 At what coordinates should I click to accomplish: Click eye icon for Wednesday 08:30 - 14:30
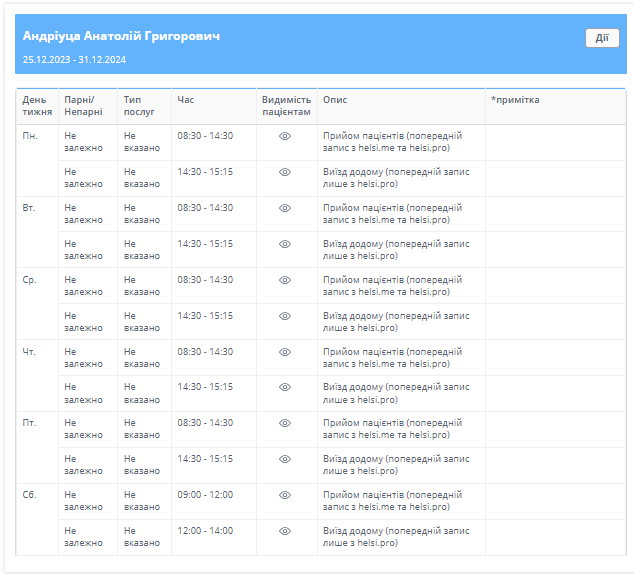click(x=285, y=280)
